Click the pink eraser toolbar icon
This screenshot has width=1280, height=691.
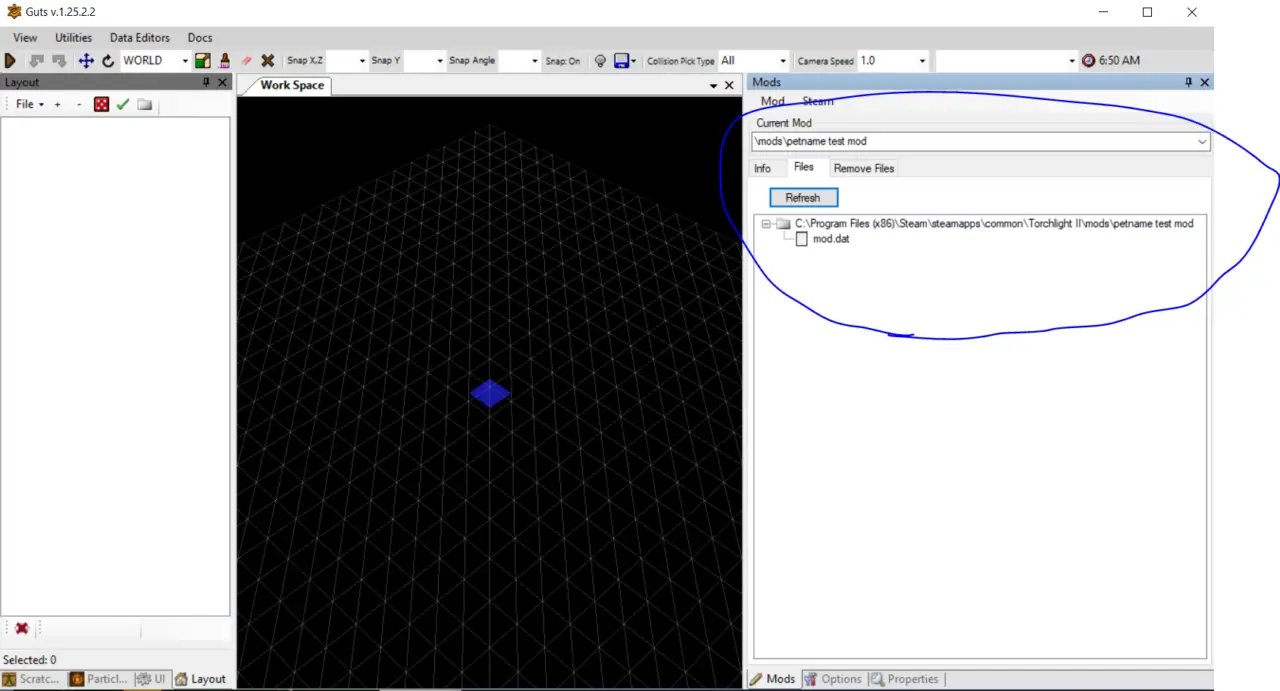(246, 61)
